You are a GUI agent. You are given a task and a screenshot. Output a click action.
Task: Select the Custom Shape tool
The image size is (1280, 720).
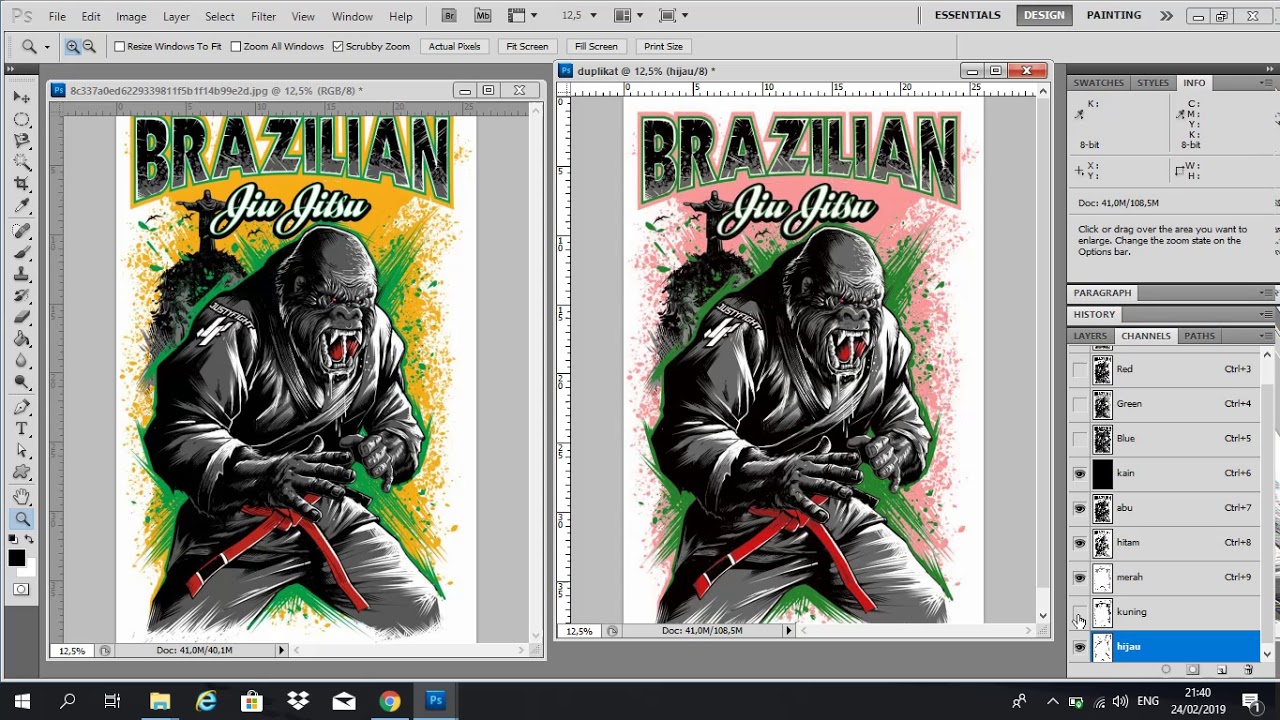pyautogui.click(x=22, y=472)
